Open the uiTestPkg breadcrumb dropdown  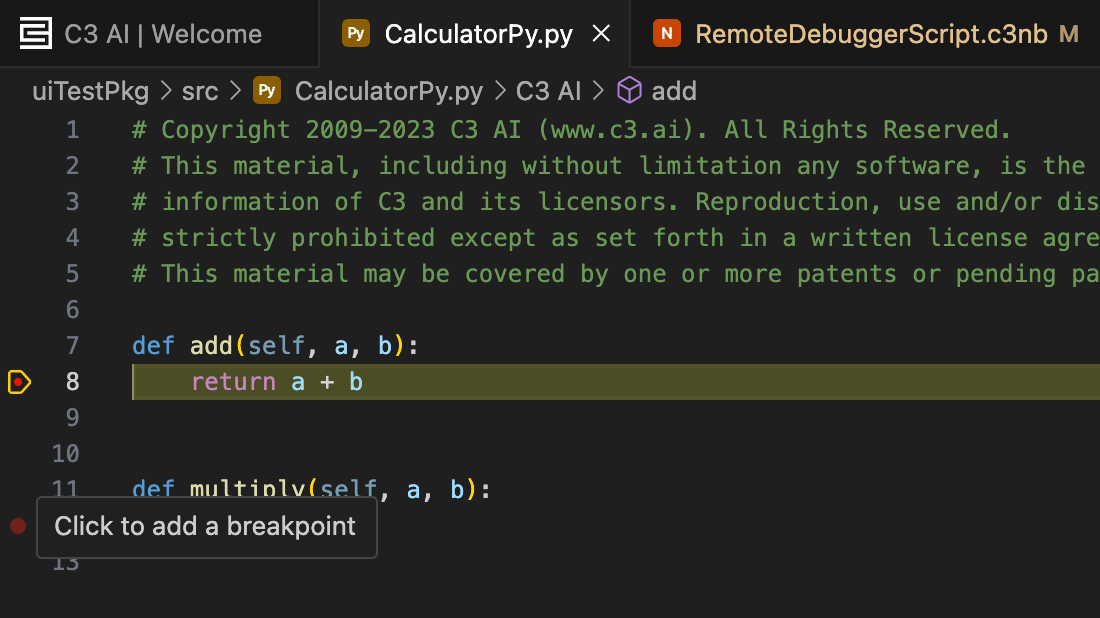tap(90, 91)
